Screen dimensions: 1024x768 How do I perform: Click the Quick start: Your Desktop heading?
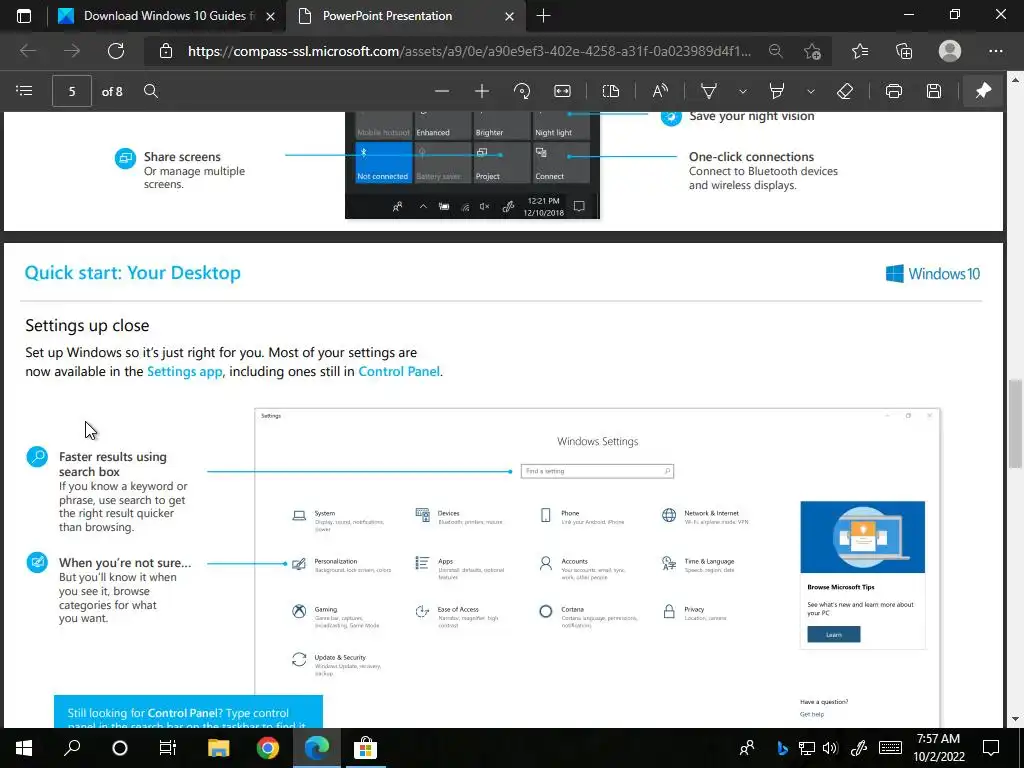click(133, 273)
